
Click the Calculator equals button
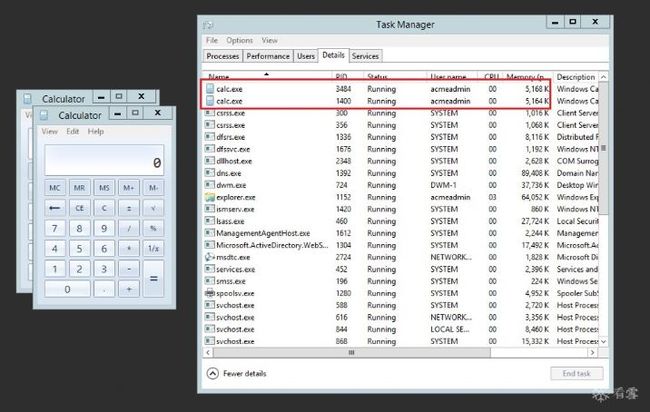pyautogui.click(x=153, y=279)
